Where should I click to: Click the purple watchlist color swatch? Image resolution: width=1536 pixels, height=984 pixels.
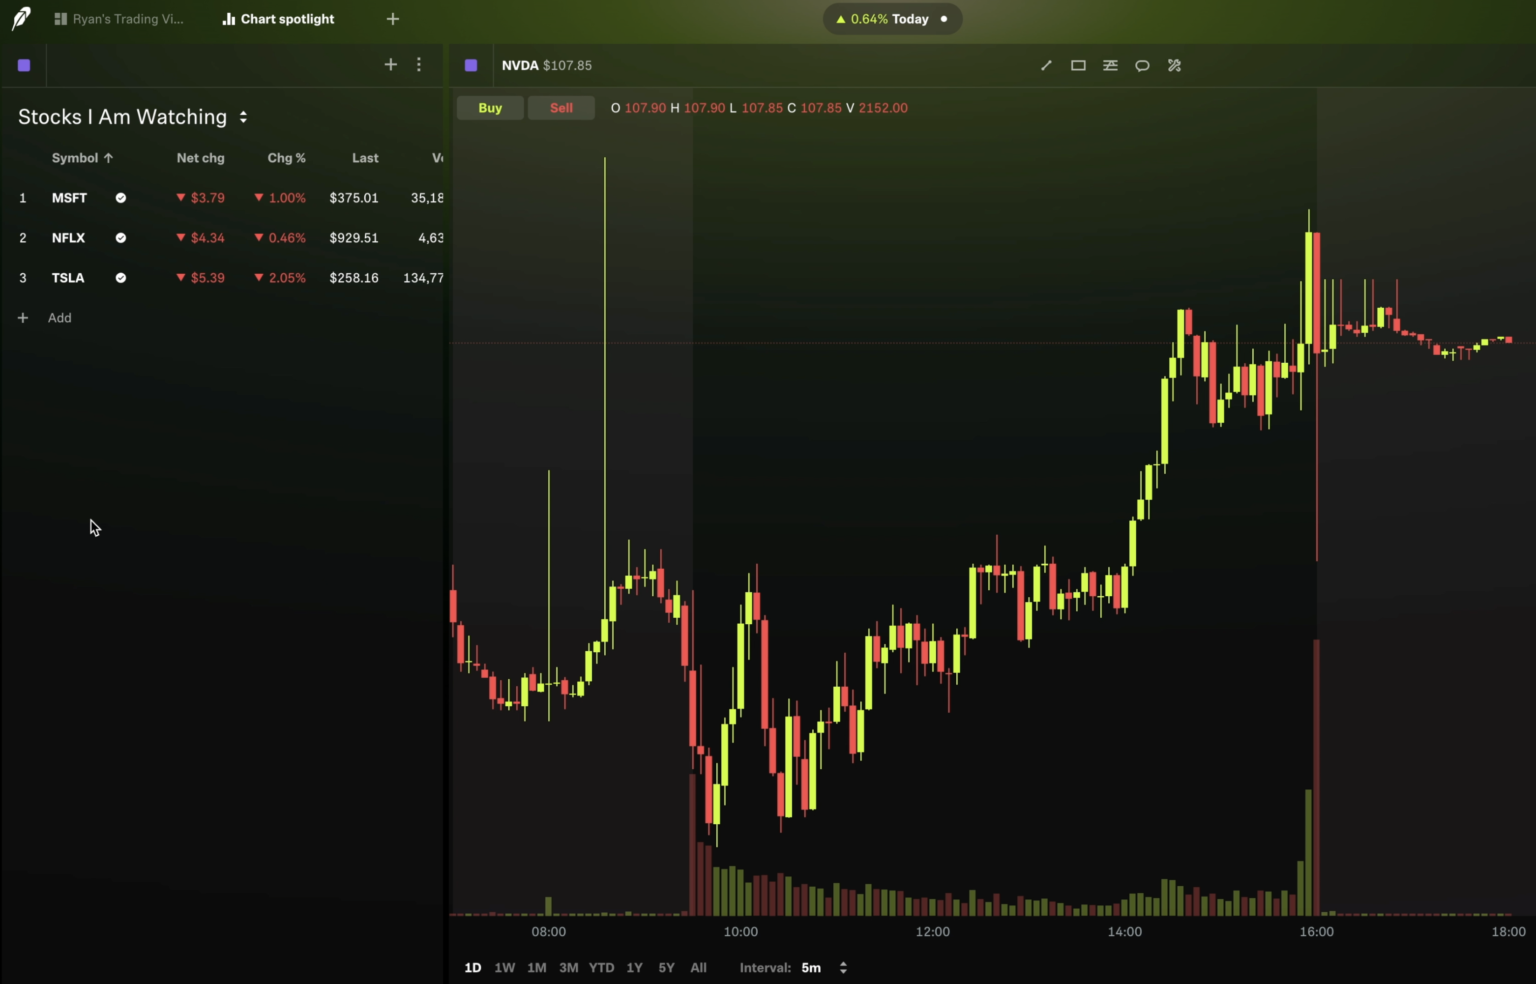(x=24, y=64)
